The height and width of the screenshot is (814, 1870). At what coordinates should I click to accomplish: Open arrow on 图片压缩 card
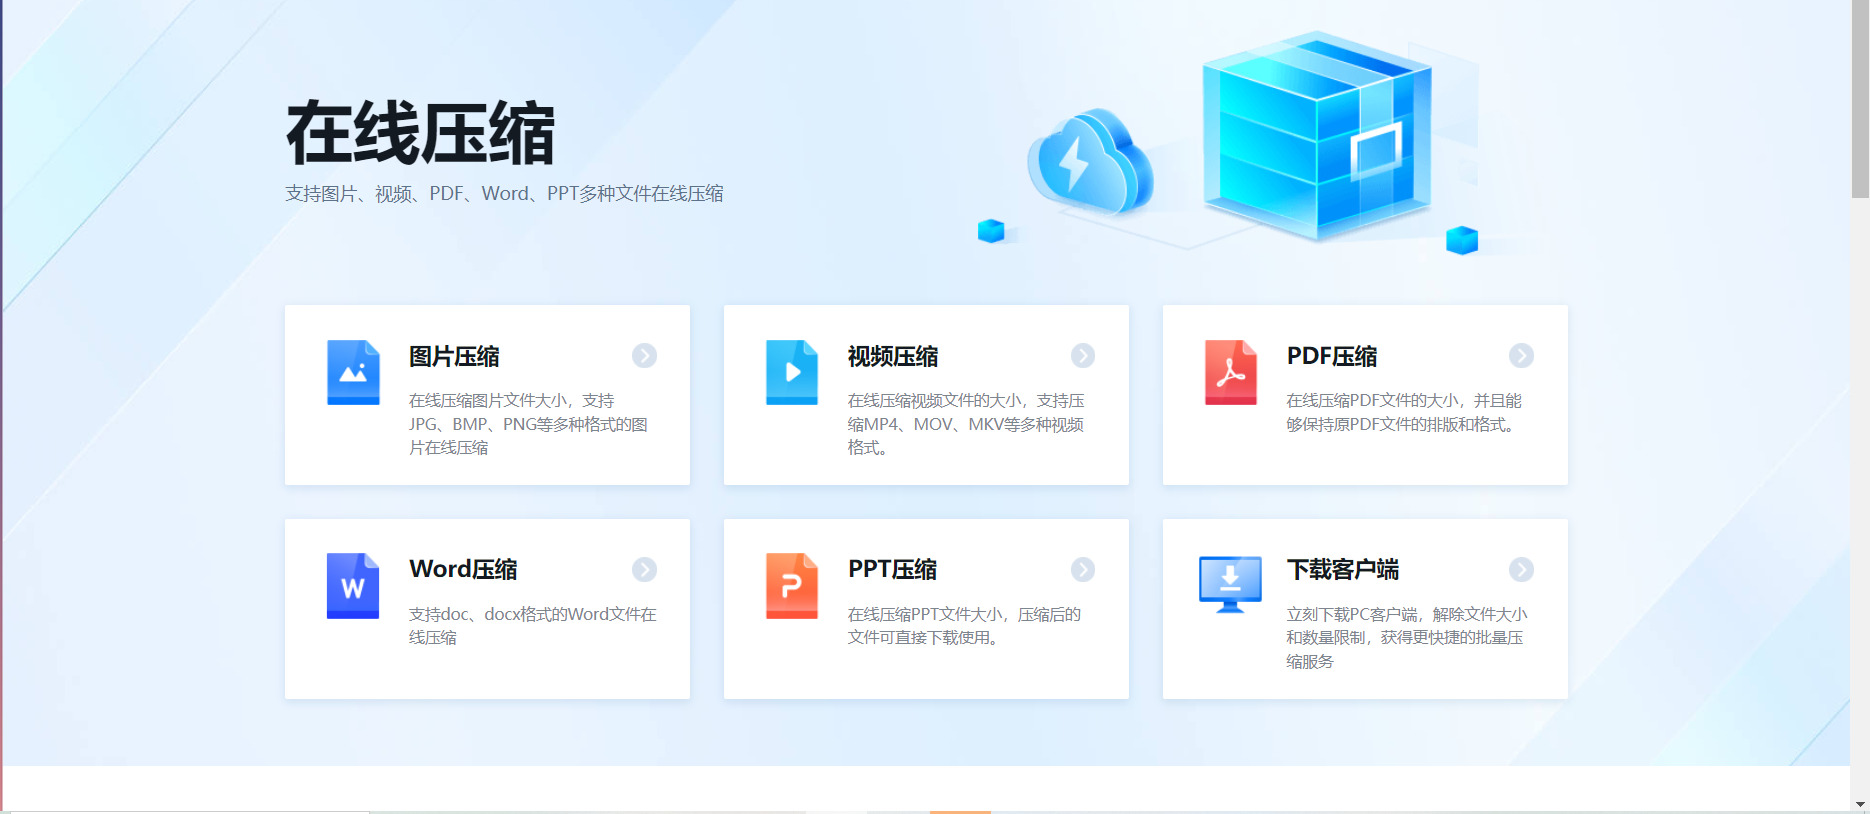[x=644, y=356]
